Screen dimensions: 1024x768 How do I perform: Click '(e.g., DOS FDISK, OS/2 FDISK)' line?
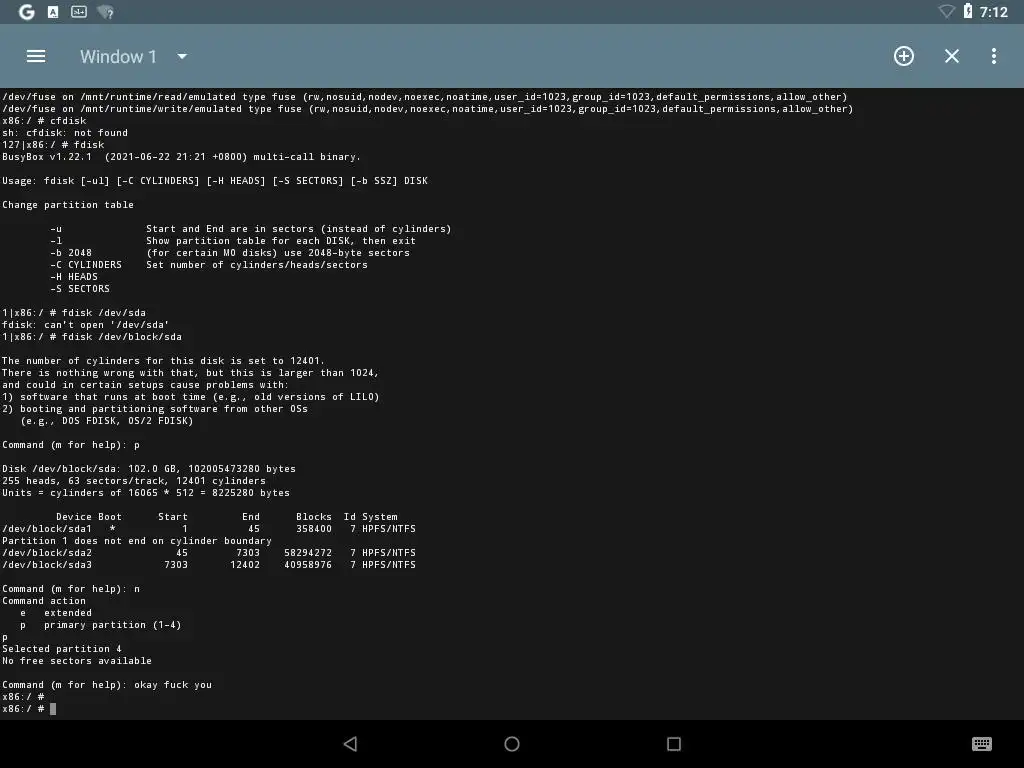point(106,421)
